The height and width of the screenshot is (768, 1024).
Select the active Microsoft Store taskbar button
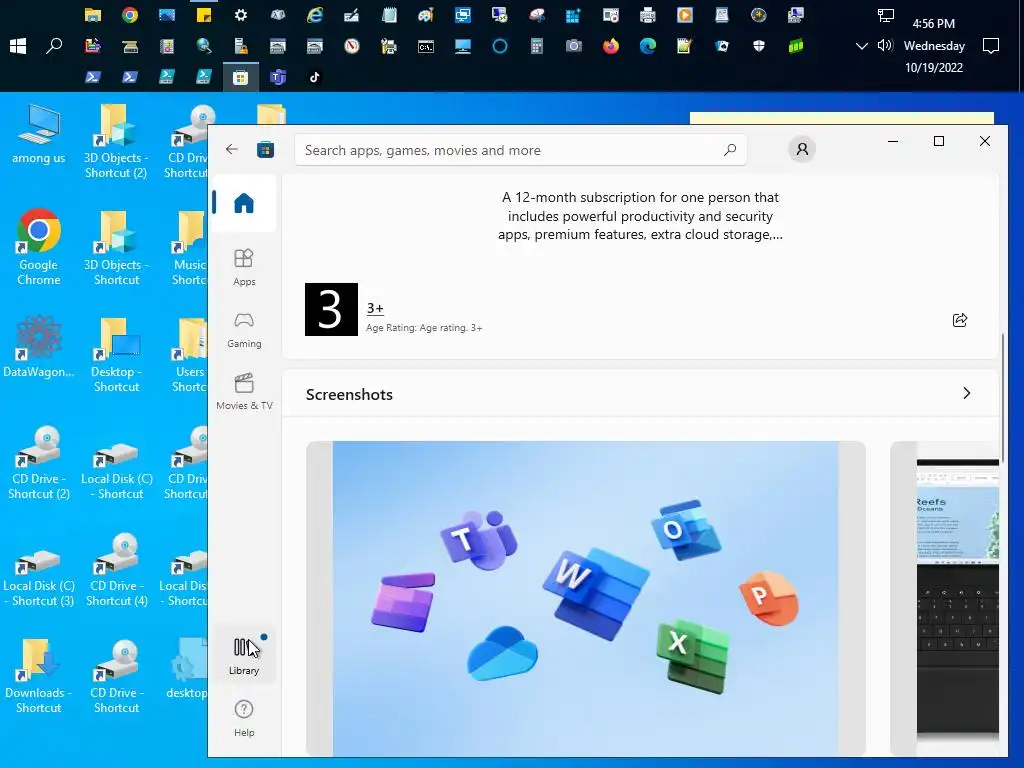pyautogui.click(x=241, y=77)
